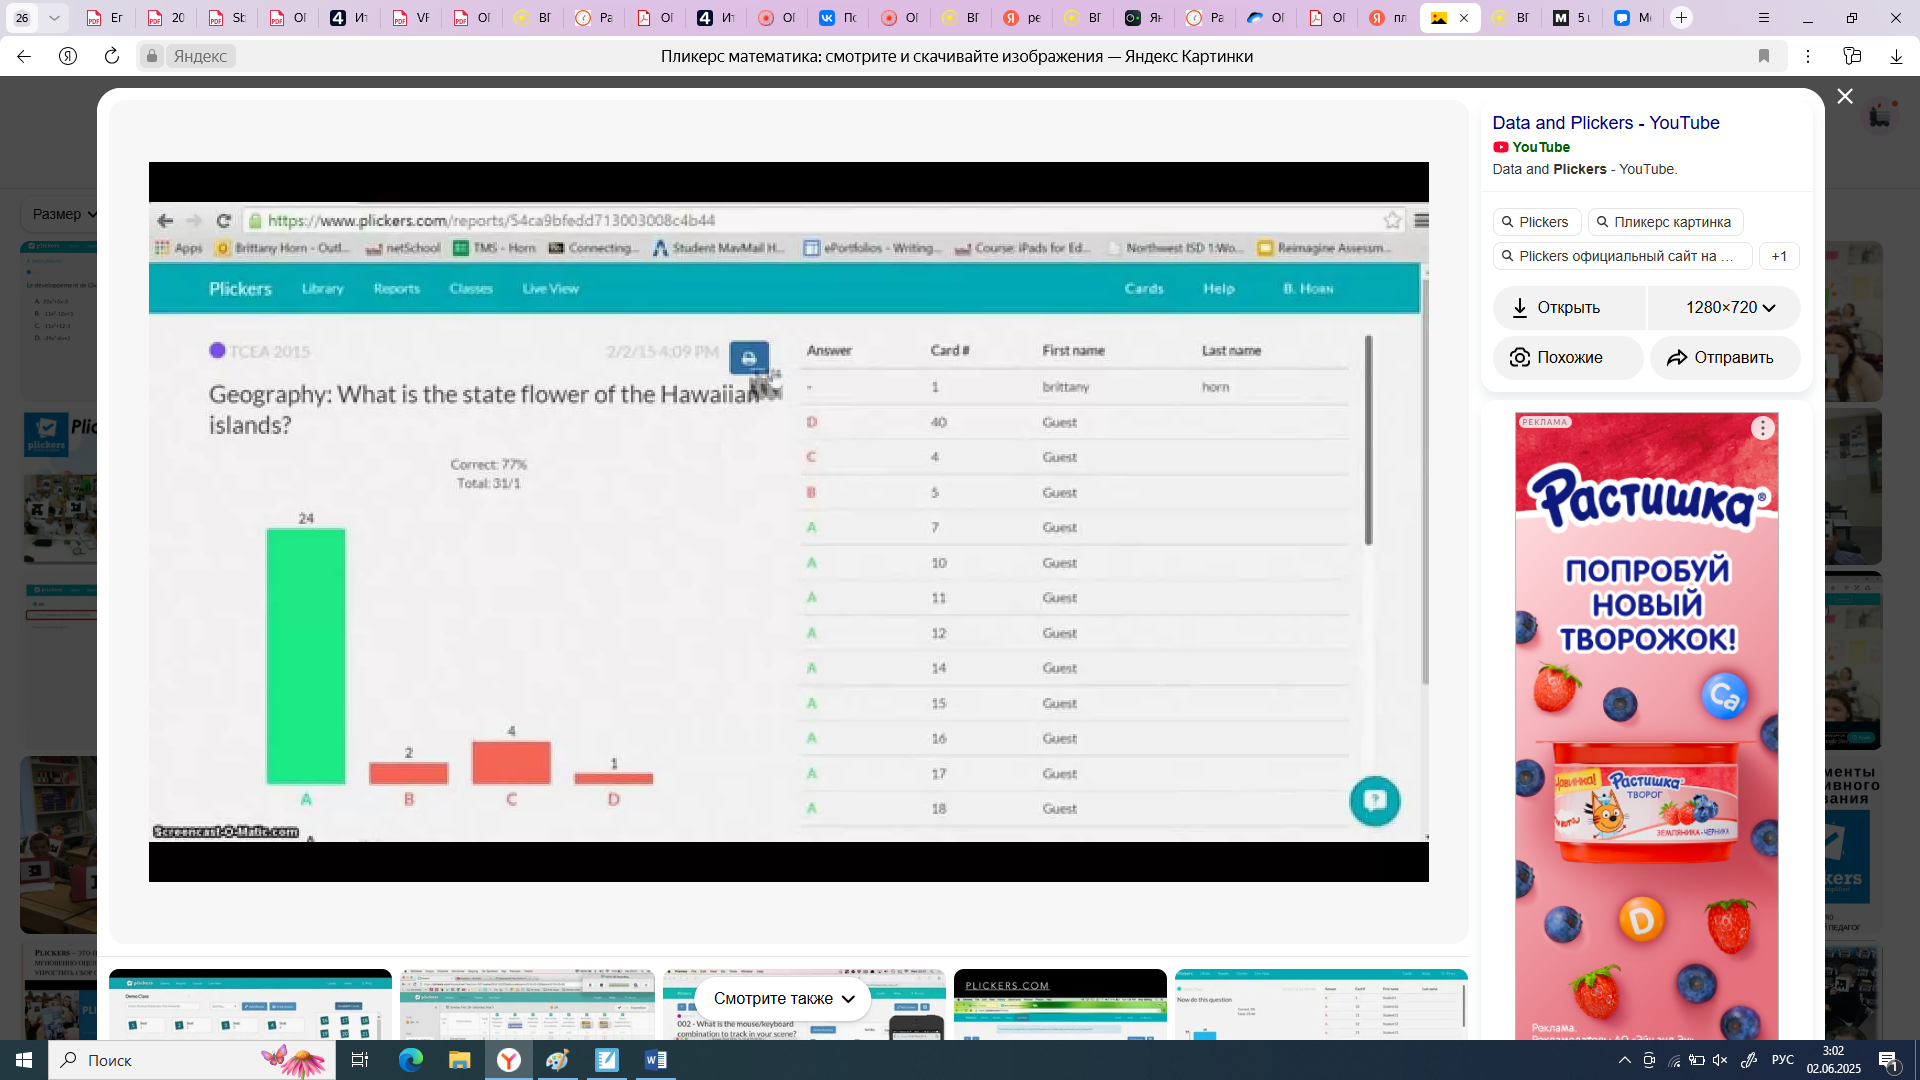Click the main Plickers report image
Image resolution: width=1920 pixels, height=1080 pixels.
point(788,521)
